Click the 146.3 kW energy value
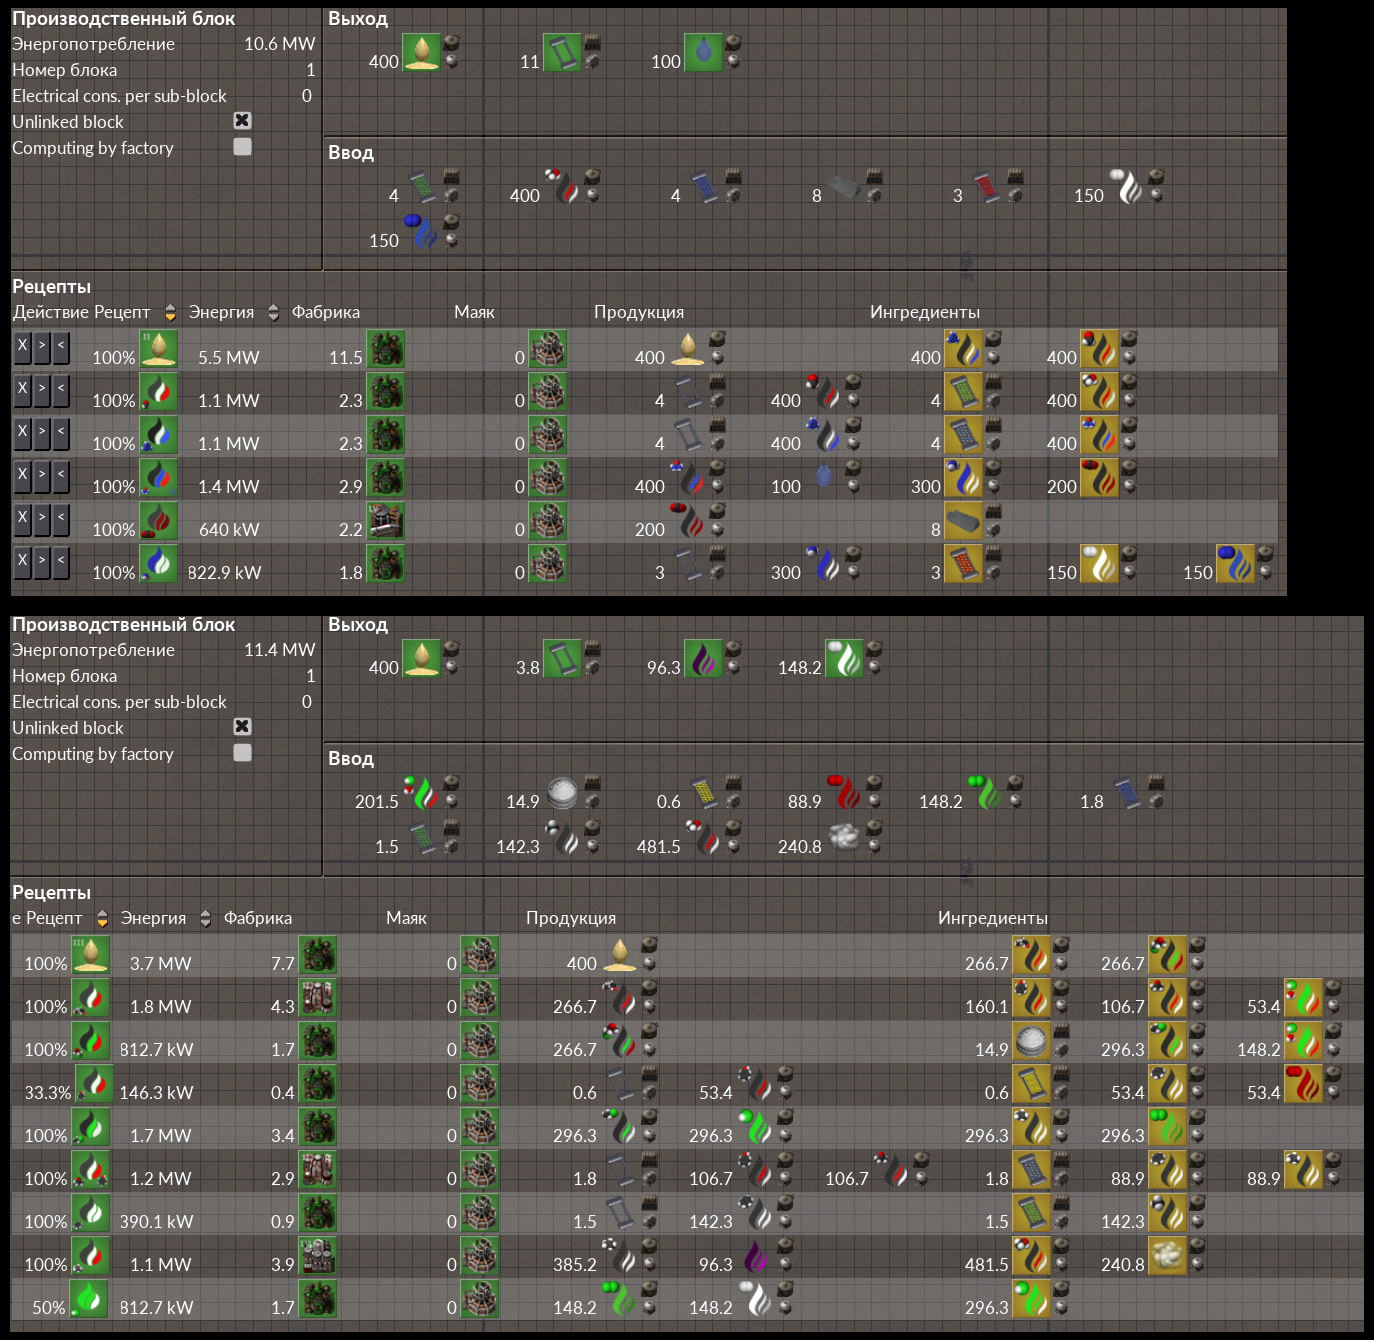 click(156, 1093)
